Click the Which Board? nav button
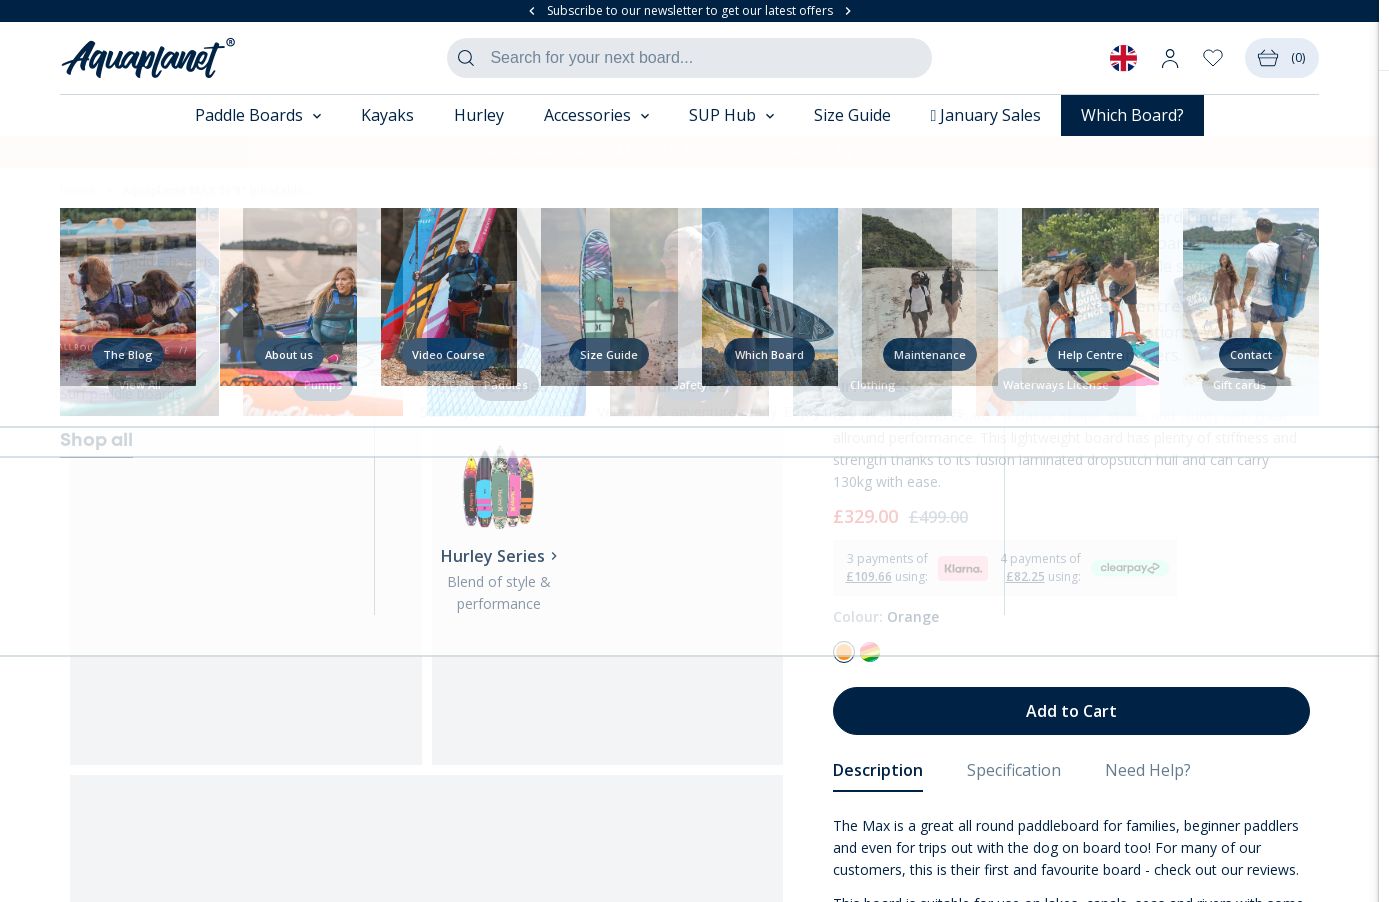 (1132, 115)
